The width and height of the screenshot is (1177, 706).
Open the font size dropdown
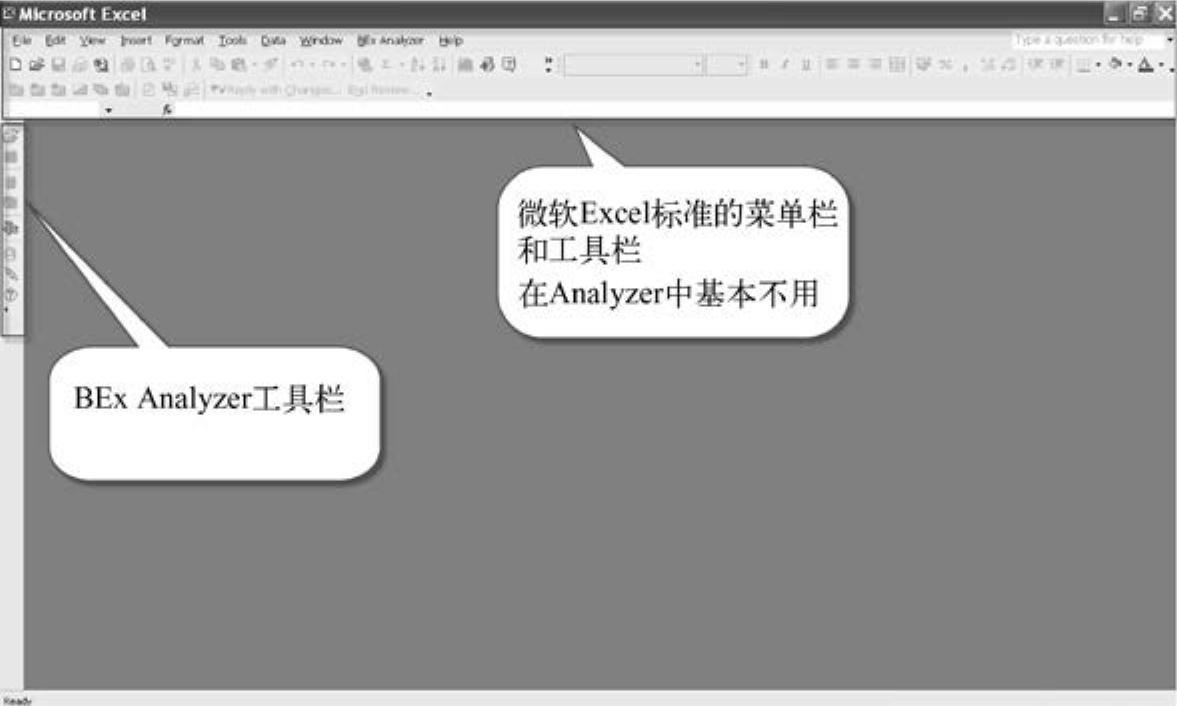click(741, 65)
